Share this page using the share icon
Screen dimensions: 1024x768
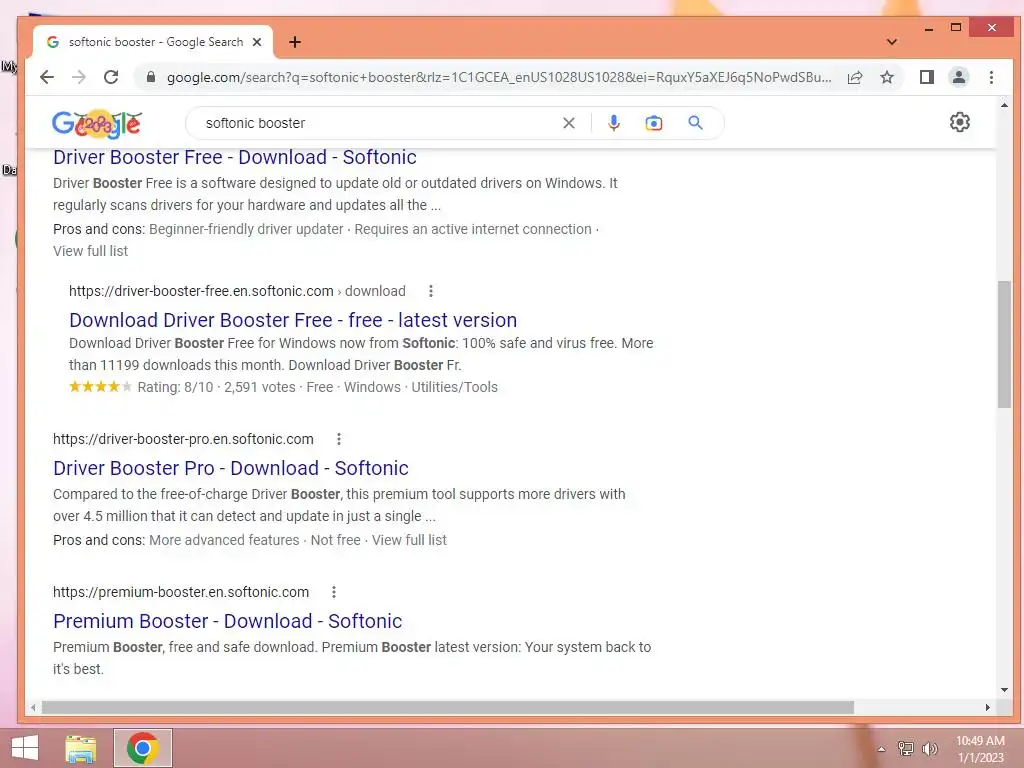[x=855, y=77]
